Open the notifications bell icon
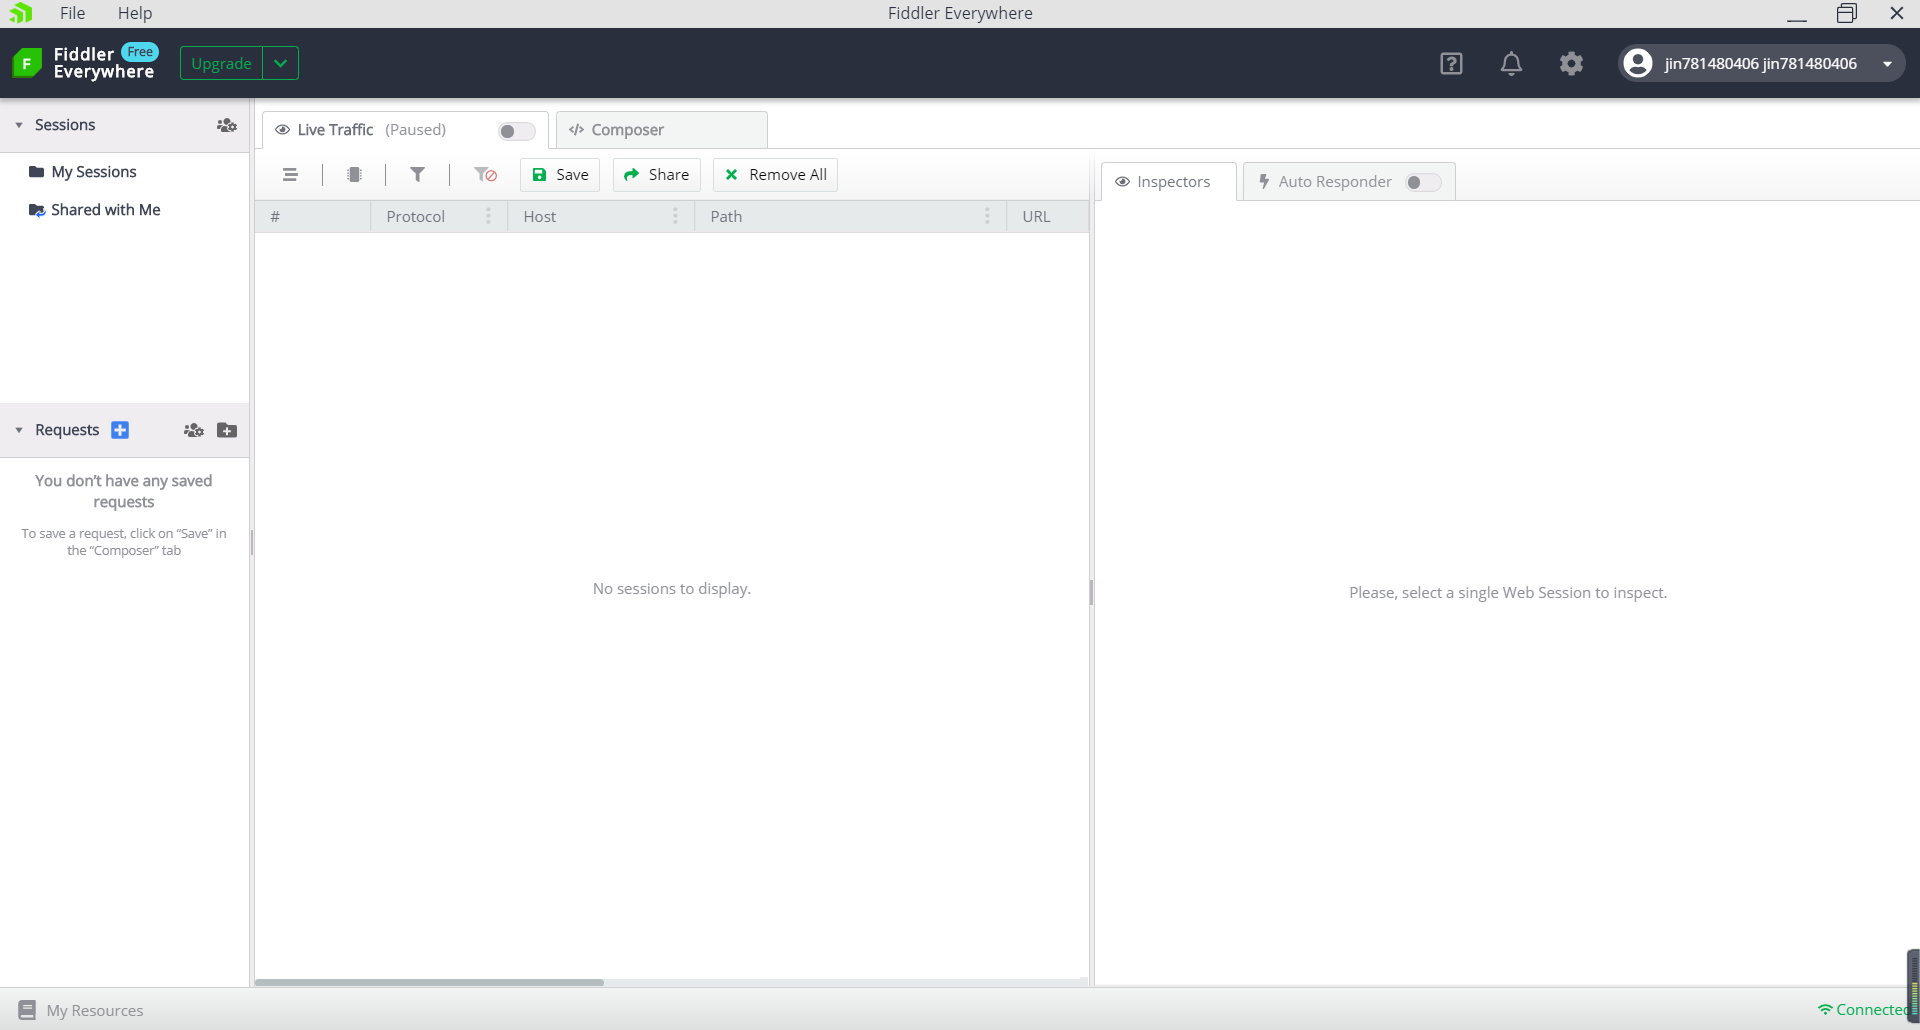 [1511, 63]
